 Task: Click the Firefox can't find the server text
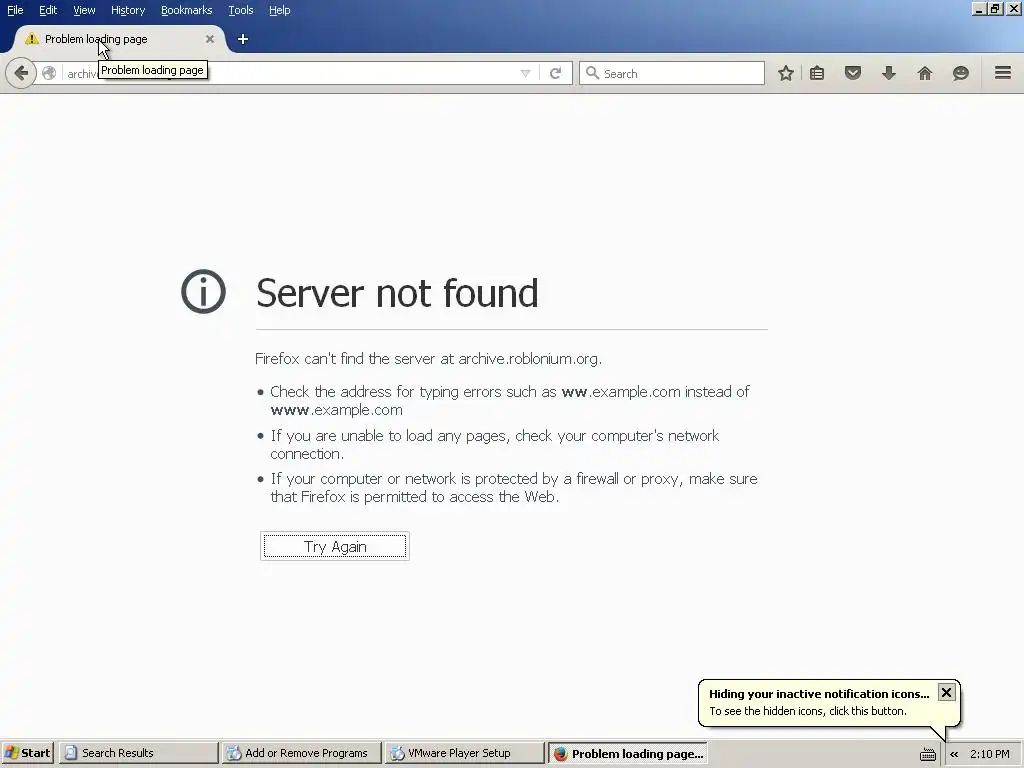tap(428, 359)
